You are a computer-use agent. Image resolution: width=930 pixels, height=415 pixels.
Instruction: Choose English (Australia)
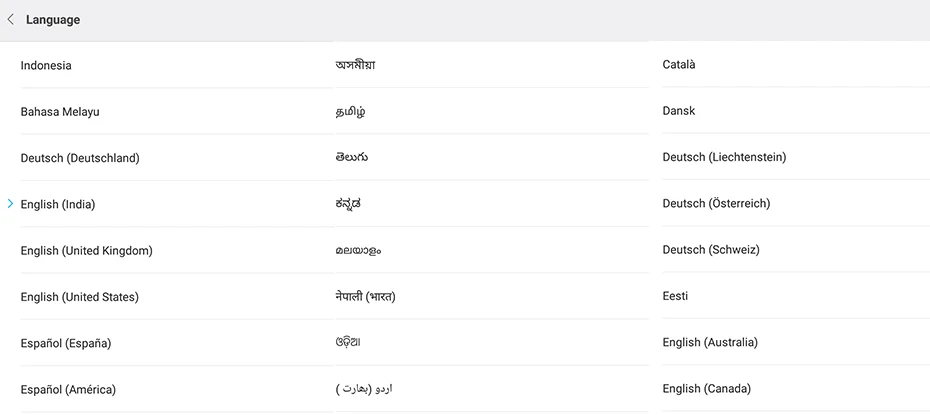(x=710, y=342)
